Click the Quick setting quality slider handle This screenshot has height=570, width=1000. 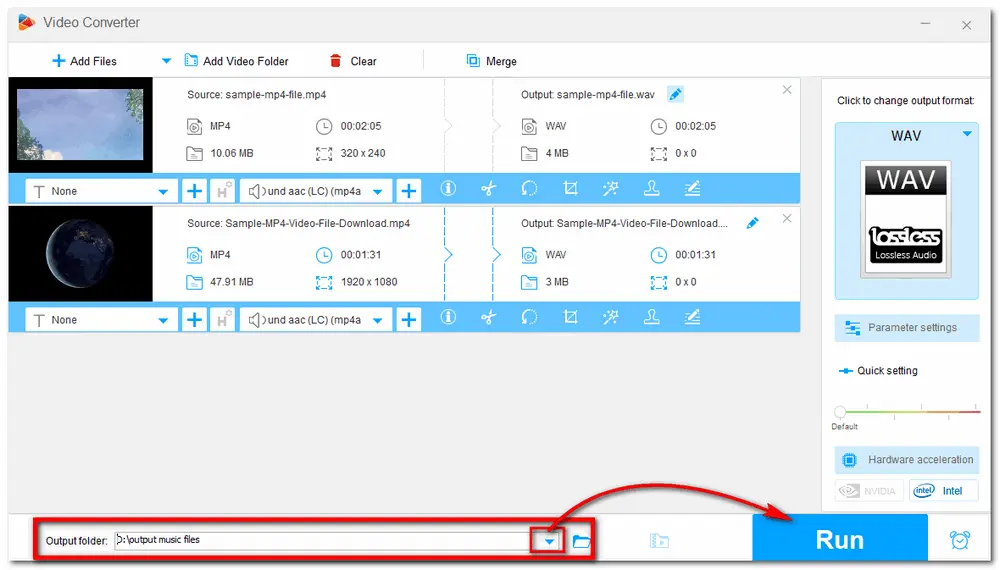pos(840,411)
